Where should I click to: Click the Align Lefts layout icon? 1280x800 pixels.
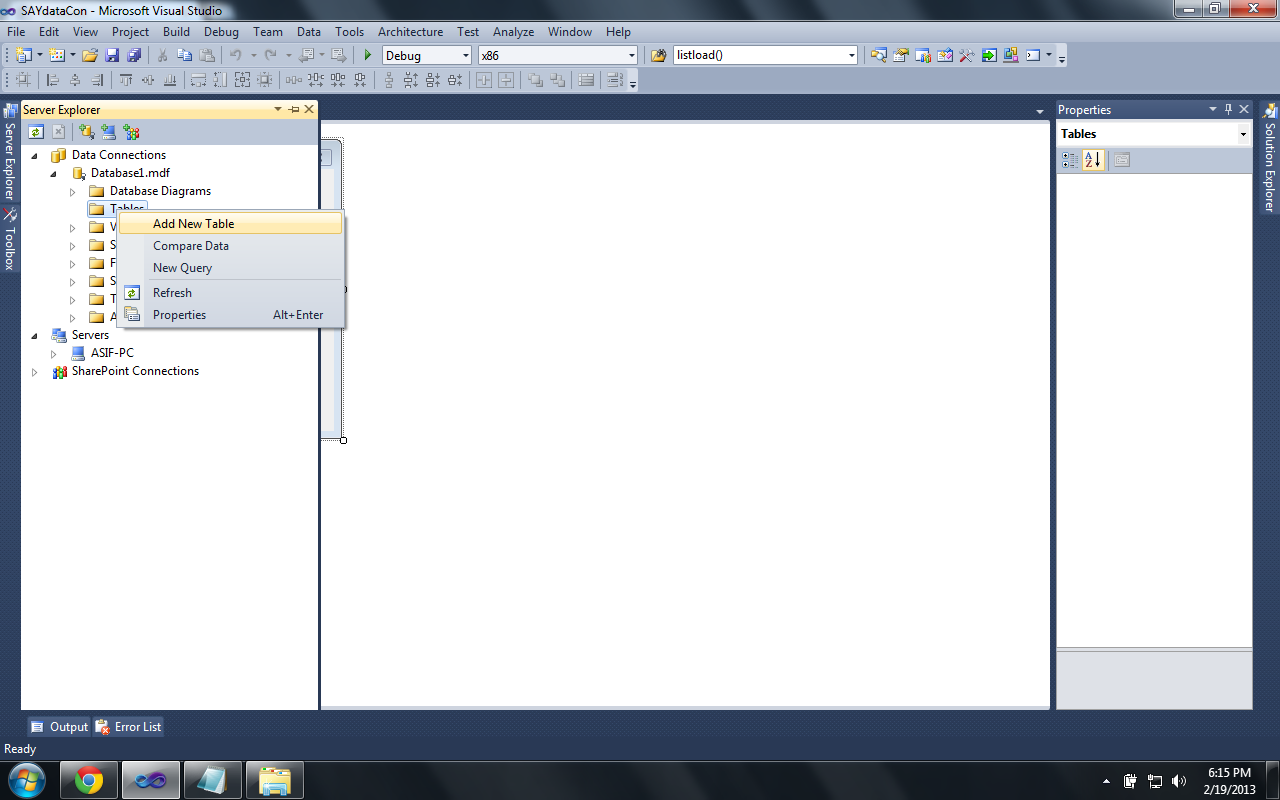pos(53,80)
